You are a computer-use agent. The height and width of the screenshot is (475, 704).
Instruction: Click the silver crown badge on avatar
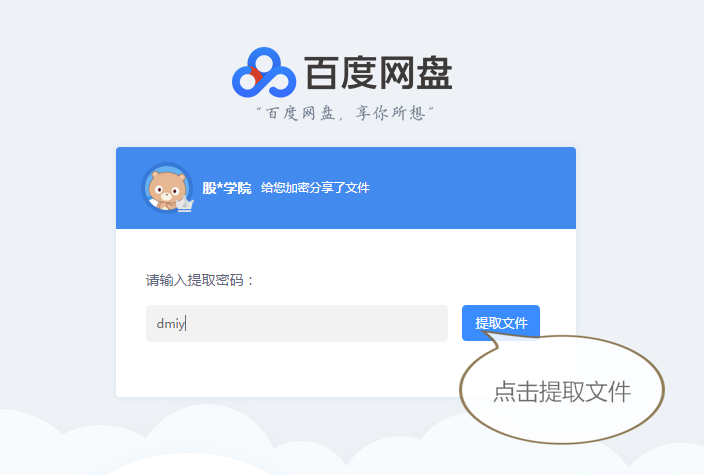pos(185,204)
